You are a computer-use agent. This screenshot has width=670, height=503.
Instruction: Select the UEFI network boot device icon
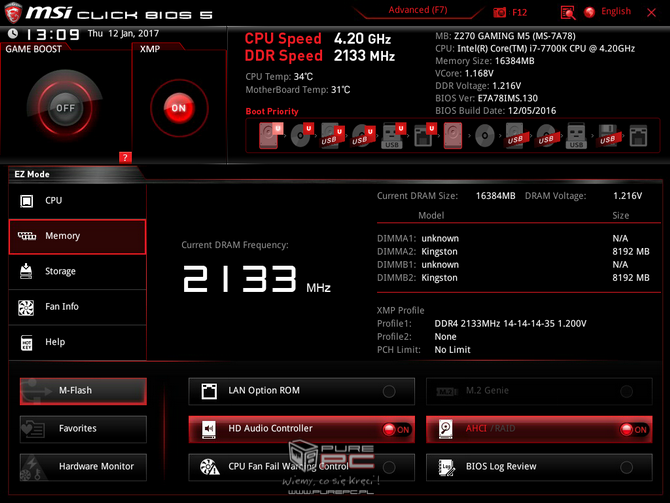(424, 135)
